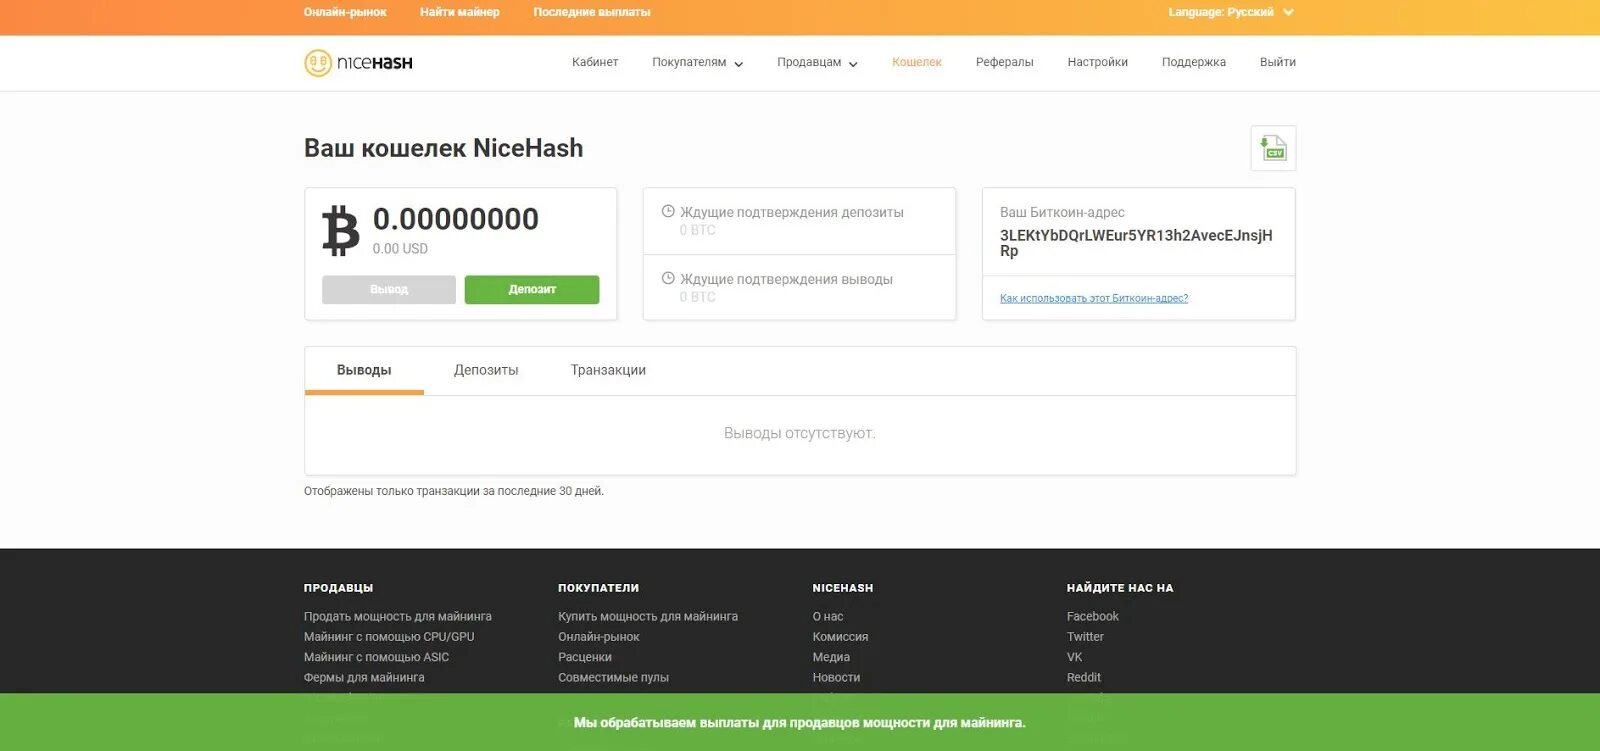This screenshot has height=751, width=1600.
Task: Download the CSV export file
Action: (x=1273, y=148)
